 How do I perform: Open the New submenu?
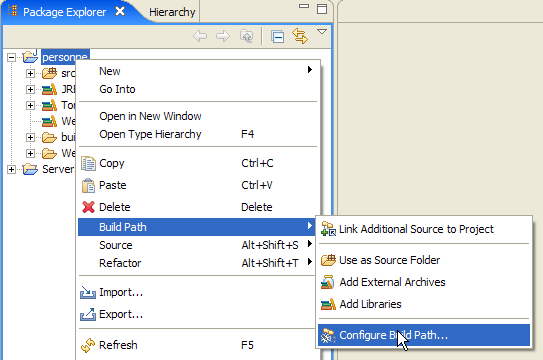pos(197,71)
